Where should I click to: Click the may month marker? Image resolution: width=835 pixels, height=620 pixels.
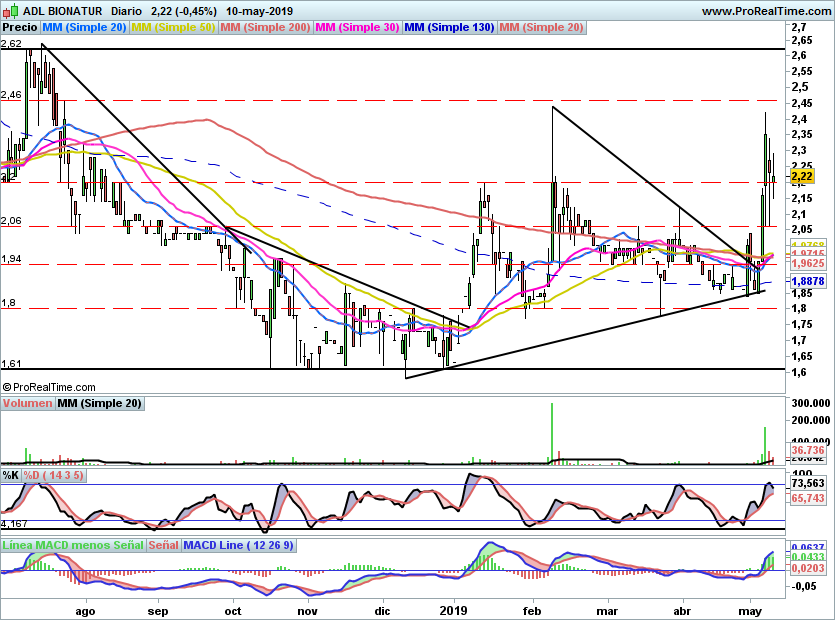750,611
